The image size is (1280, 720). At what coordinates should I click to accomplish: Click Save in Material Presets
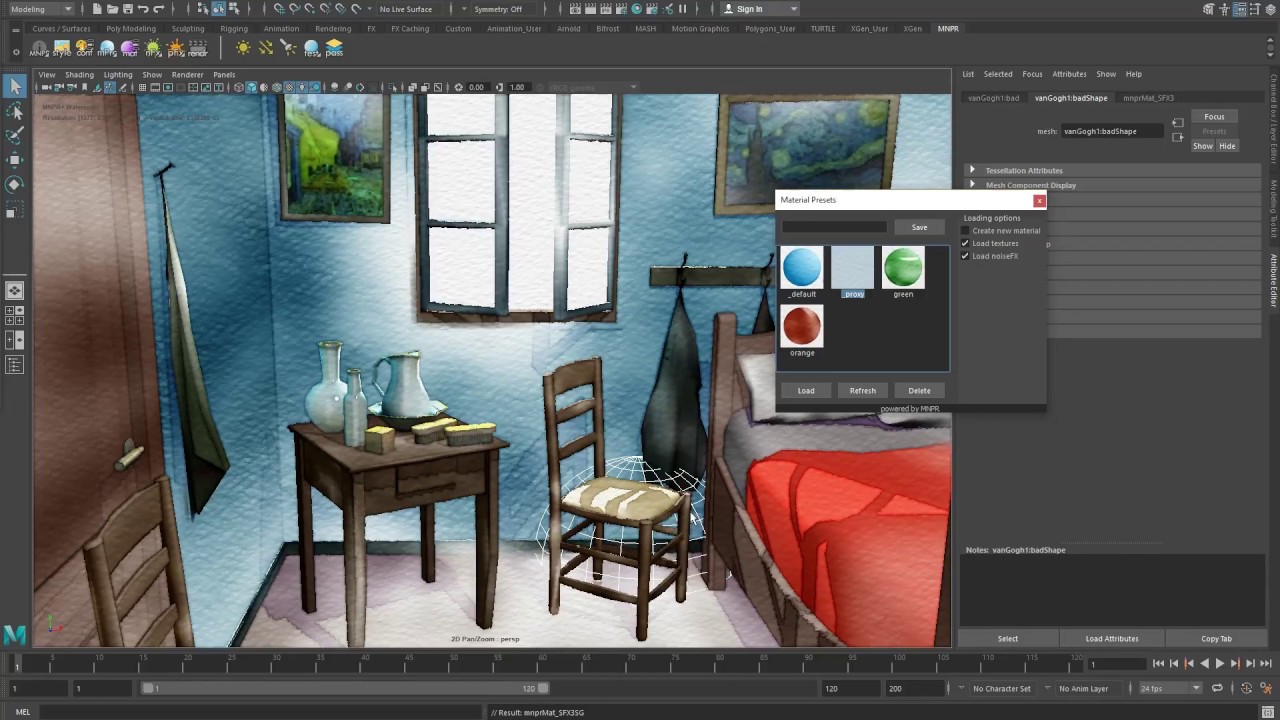919,227
